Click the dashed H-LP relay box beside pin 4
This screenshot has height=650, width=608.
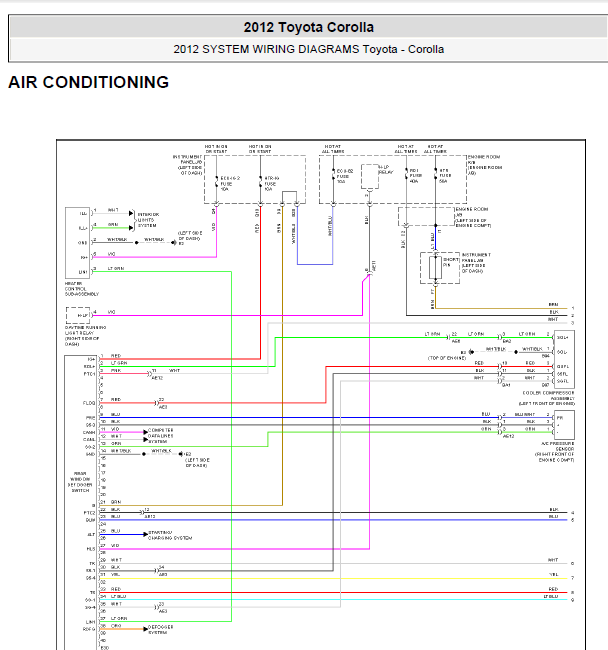78,315
